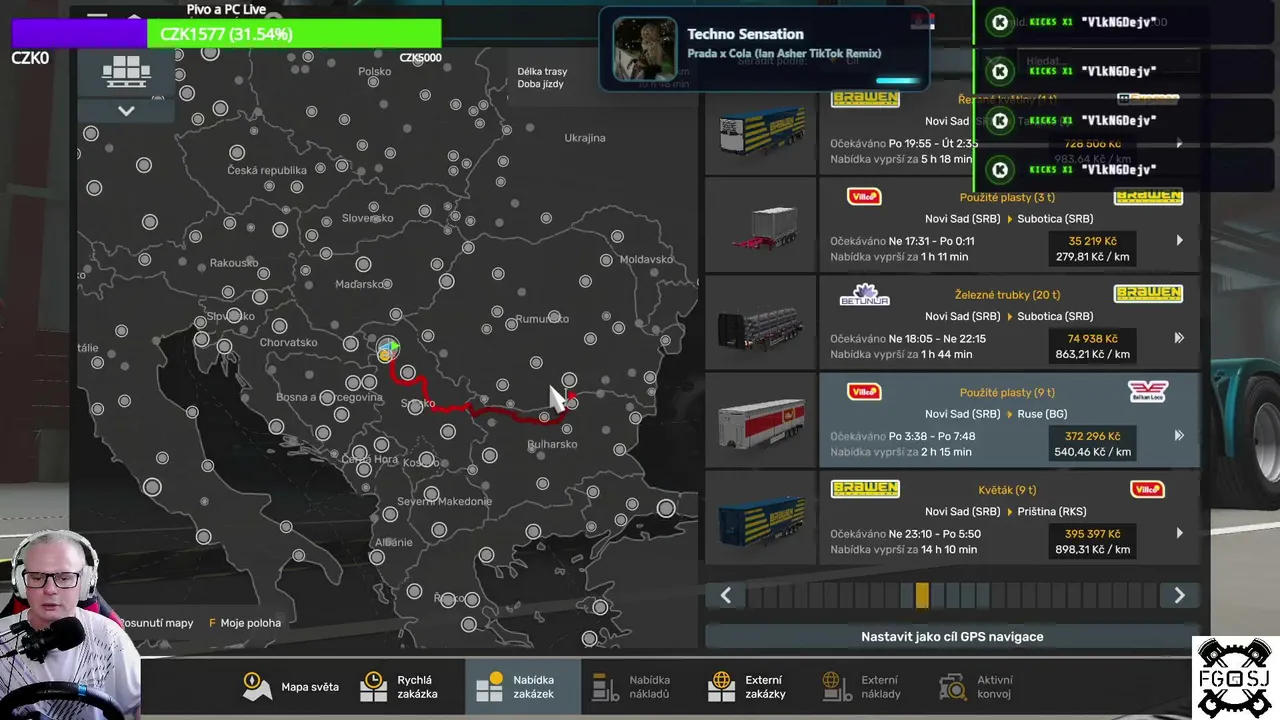Go to next page of job offers
The width and height of the screenshot is (1280, 720).
[1179, 595]
